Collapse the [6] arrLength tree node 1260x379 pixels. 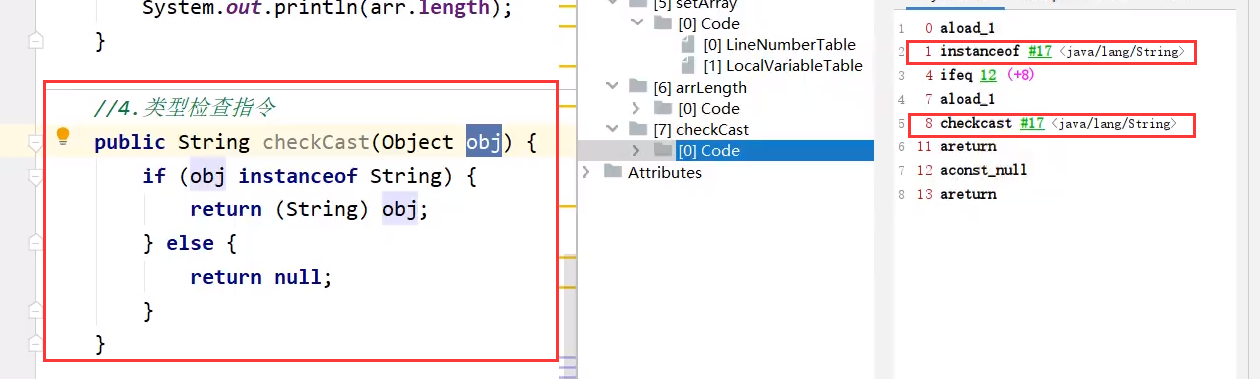click(612, 87)
